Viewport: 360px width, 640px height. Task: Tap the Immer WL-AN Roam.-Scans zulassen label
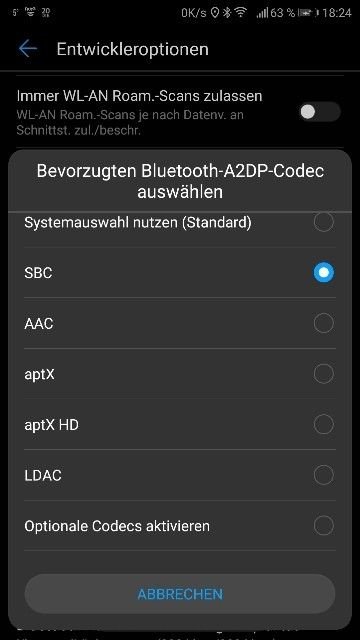click(x=139, y=96)
